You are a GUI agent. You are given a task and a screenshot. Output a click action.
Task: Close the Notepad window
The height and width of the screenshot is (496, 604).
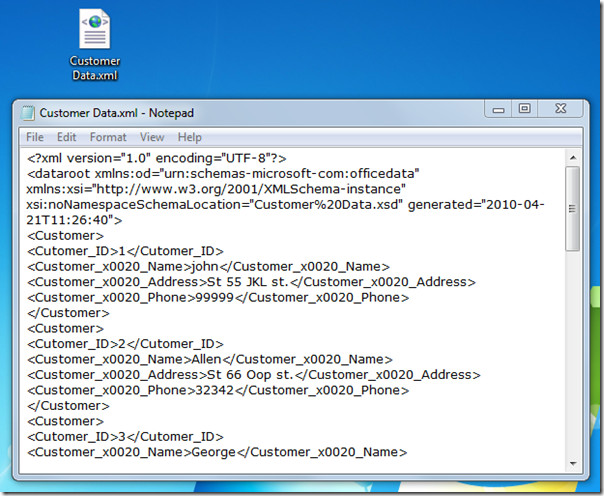point(560,109)
